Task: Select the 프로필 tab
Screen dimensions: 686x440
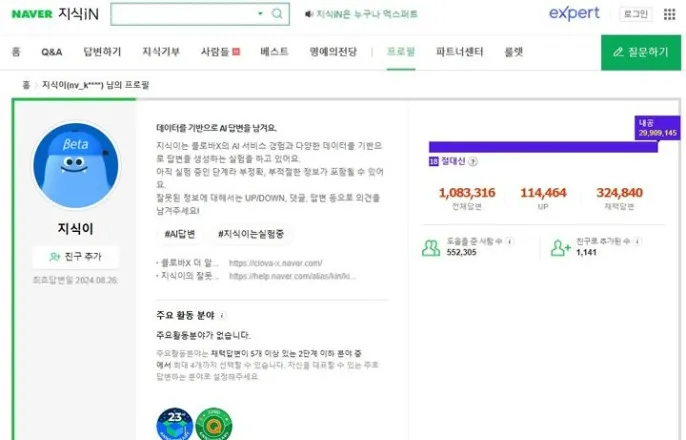Action: pyautogui.click(x=401, y=52)
